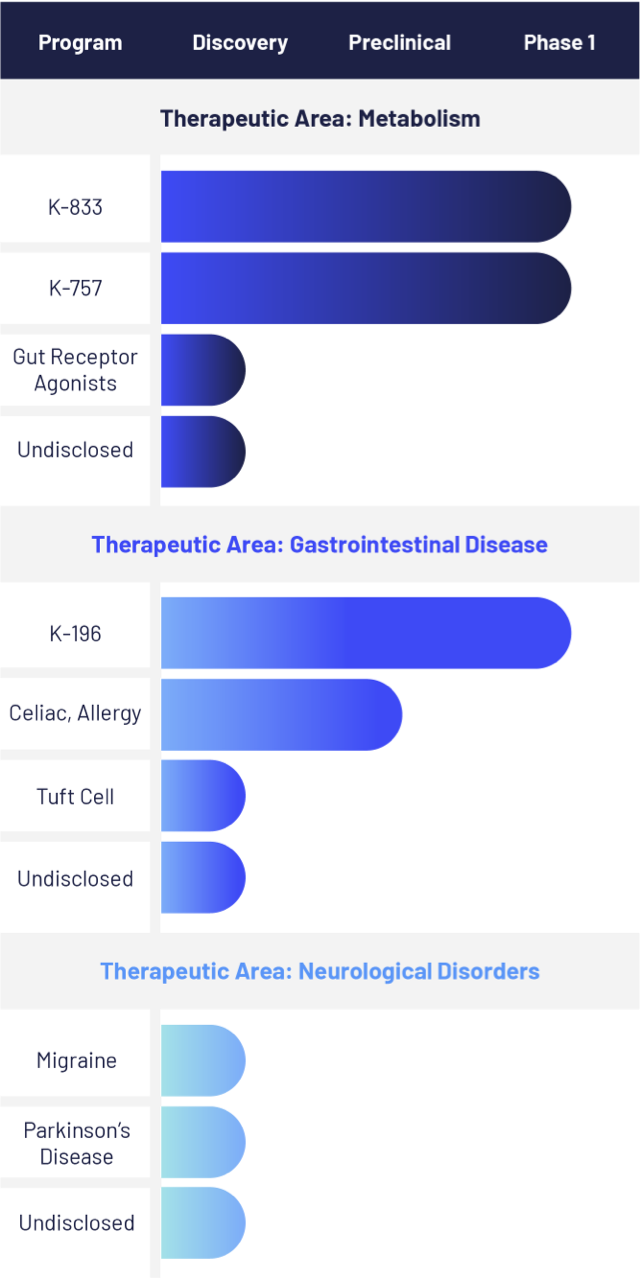Click the K-196 pipeline progress bar
The image size is (642, 1278).
coord(365,633)
